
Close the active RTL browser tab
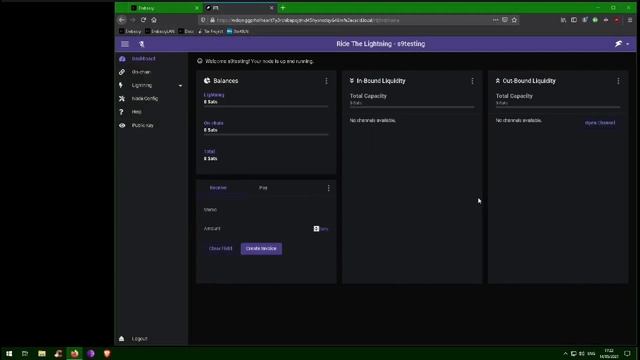pyautogui.click(x=271, y=8)
